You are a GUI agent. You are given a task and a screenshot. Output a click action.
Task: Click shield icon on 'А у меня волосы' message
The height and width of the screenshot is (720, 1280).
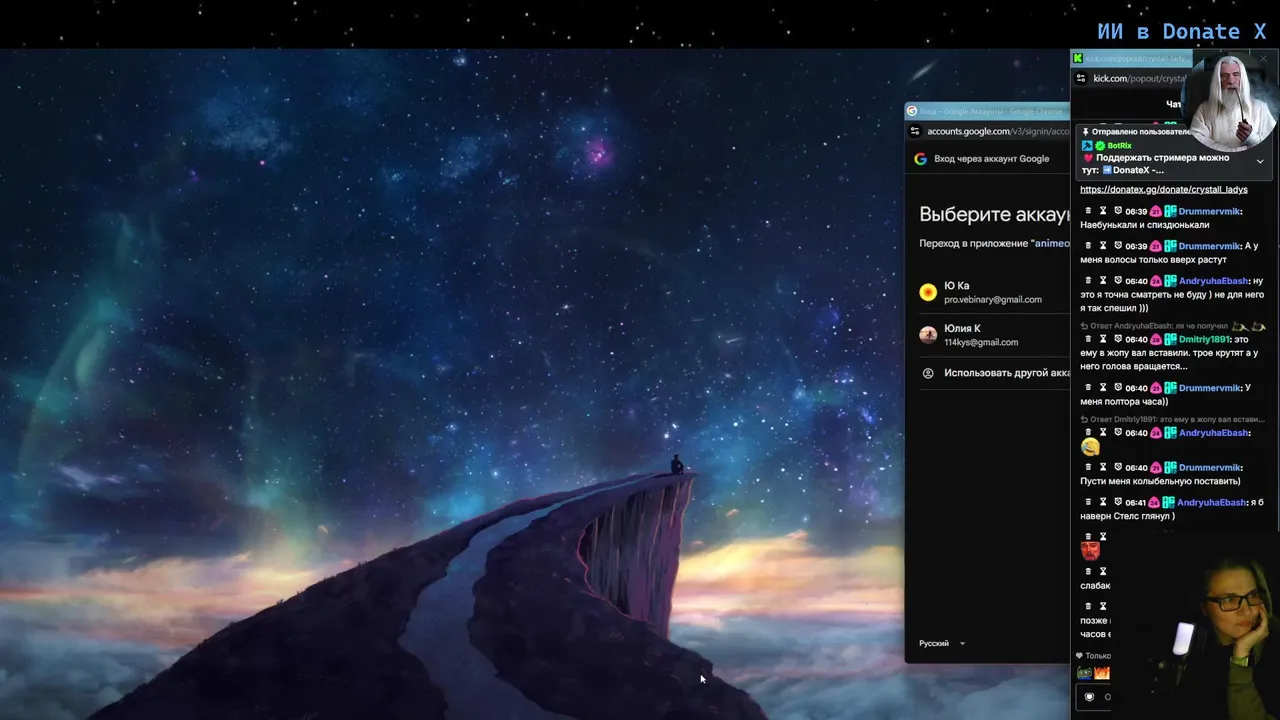(x=1118, y=246)
